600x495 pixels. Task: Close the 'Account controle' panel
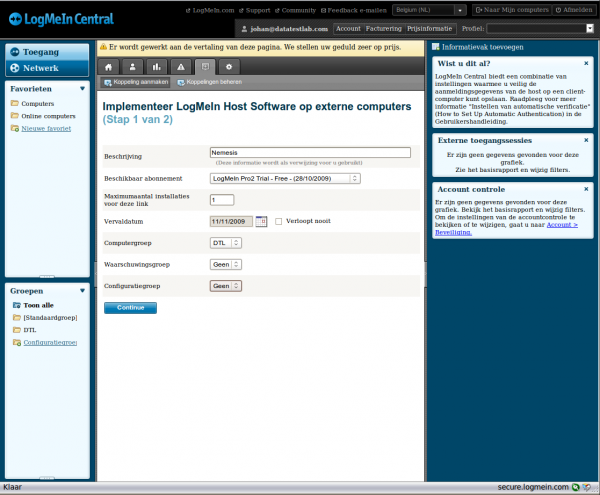pos(586,189)
